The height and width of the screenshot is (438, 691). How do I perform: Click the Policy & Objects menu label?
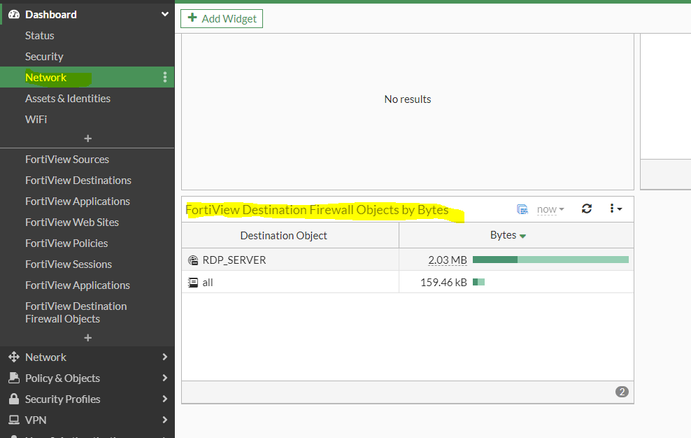pos(63,378)
